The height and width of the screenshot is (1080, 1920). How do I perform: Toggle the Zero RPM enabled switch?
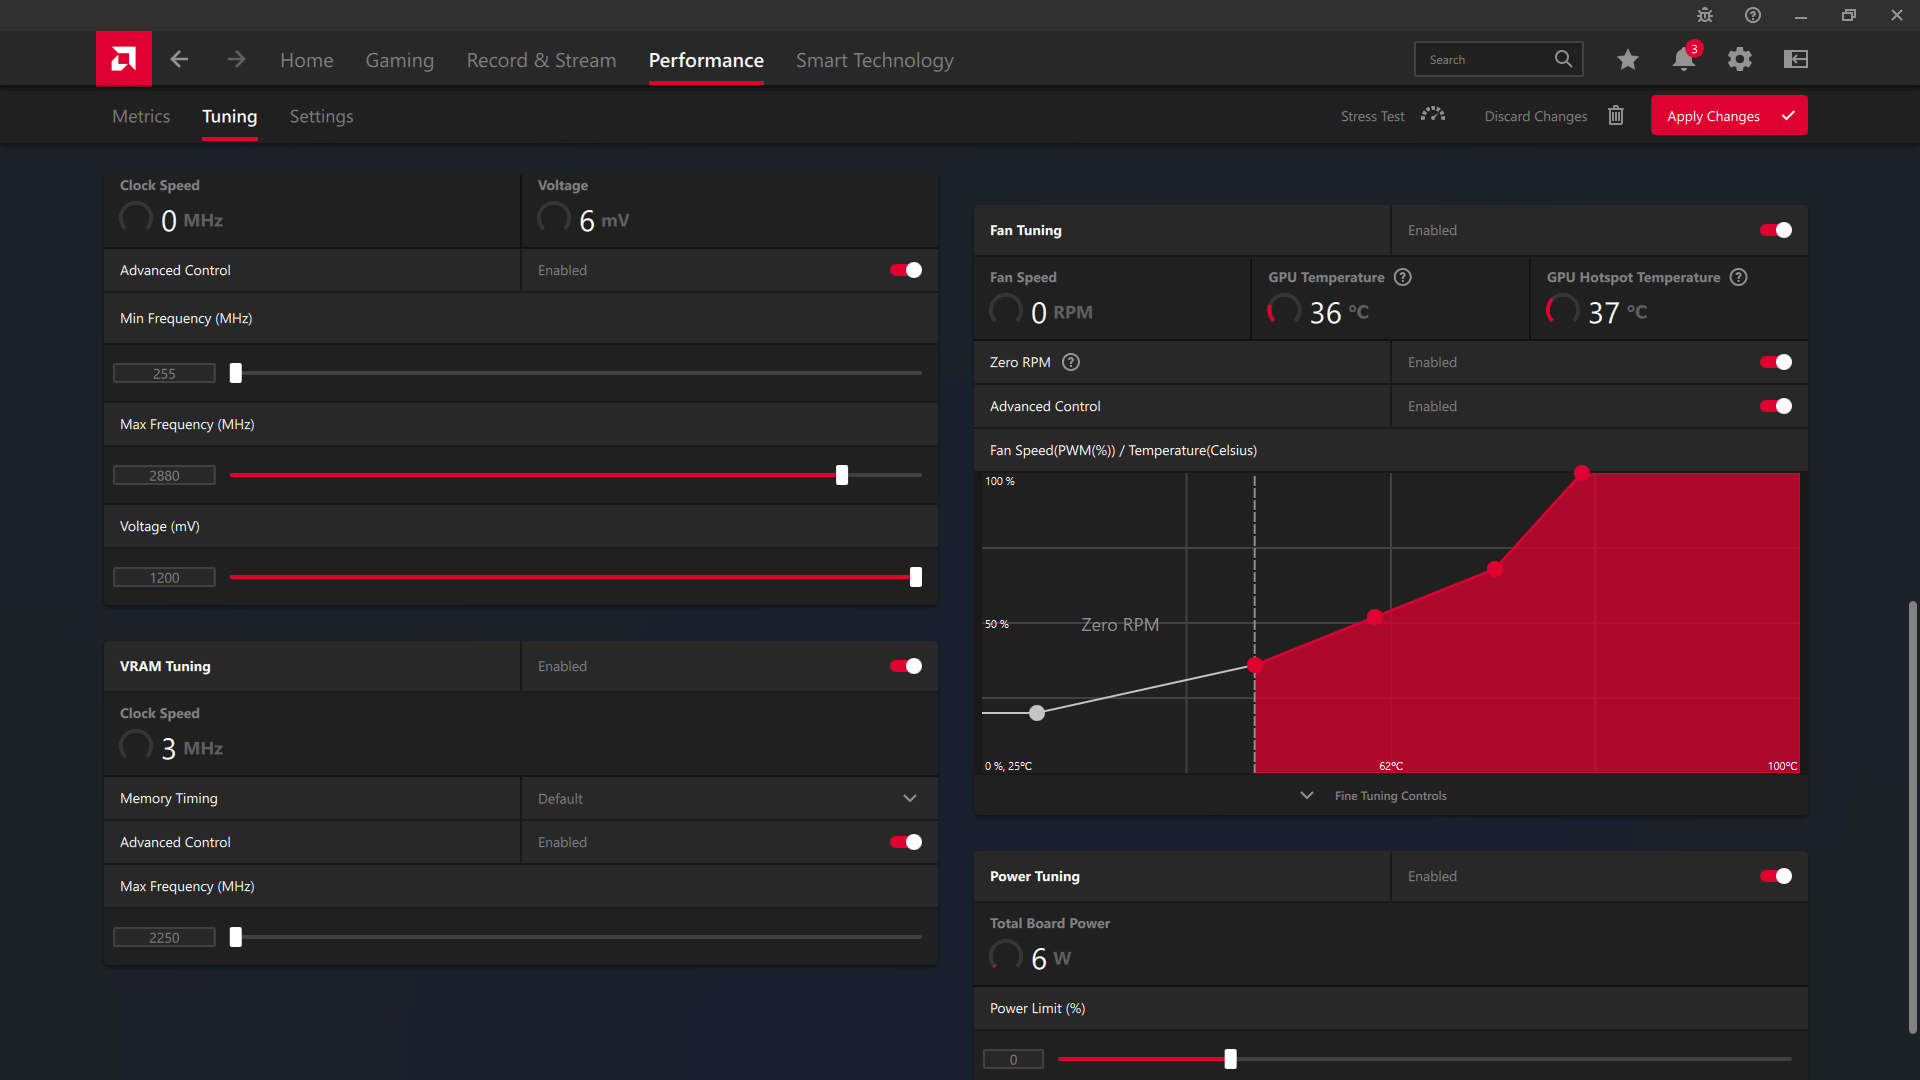pos(1776,363)
